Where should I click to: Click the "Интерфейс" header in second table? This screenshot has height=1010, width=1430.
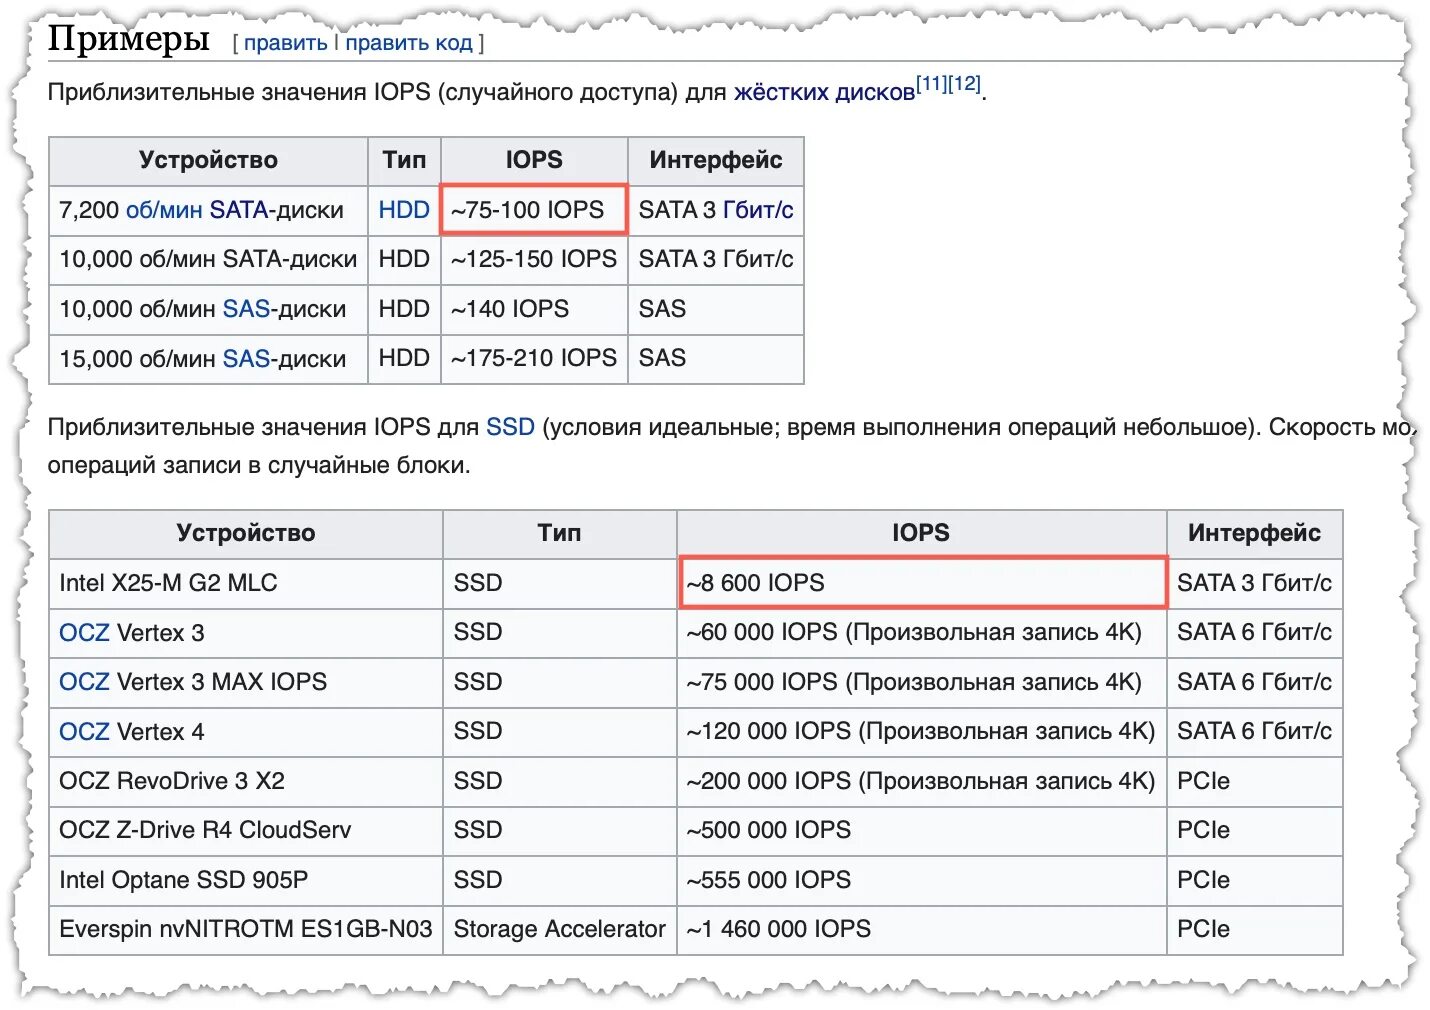click(x=1255, y=533)
